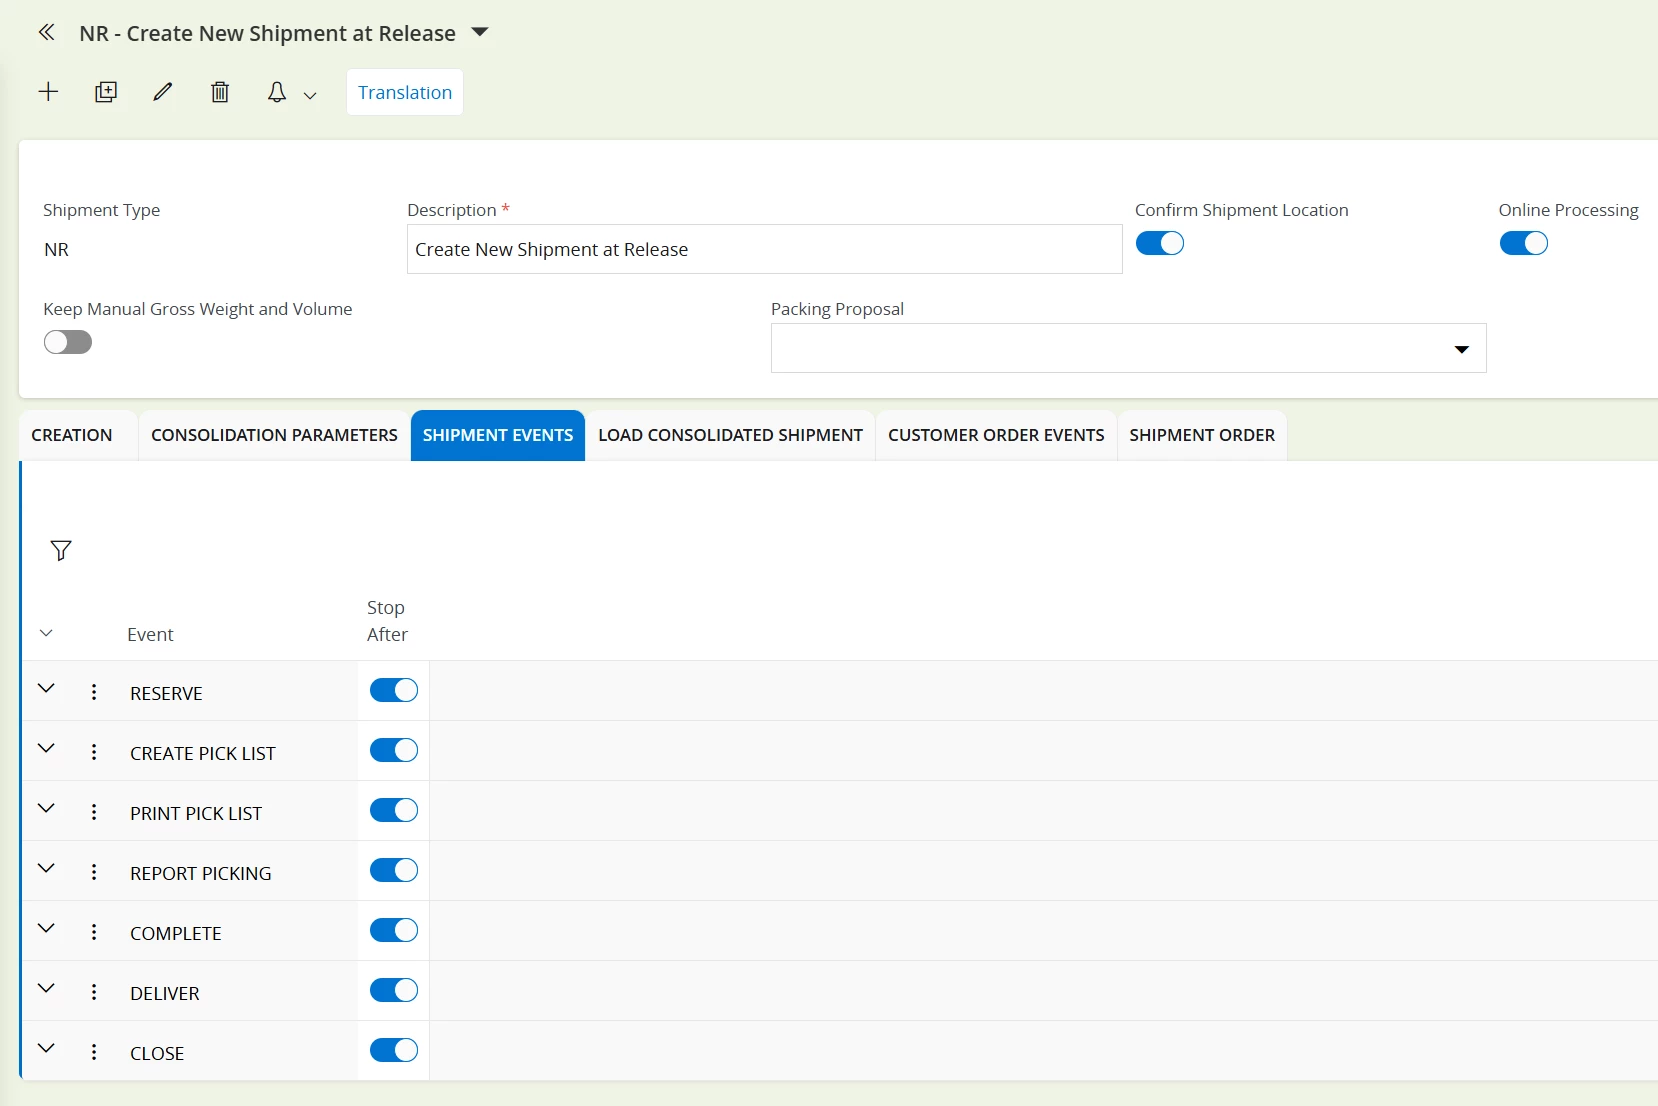This screenshot has height=1106, width=1658.
Task: Delete the record with trash icon
Action: [220, 92]
